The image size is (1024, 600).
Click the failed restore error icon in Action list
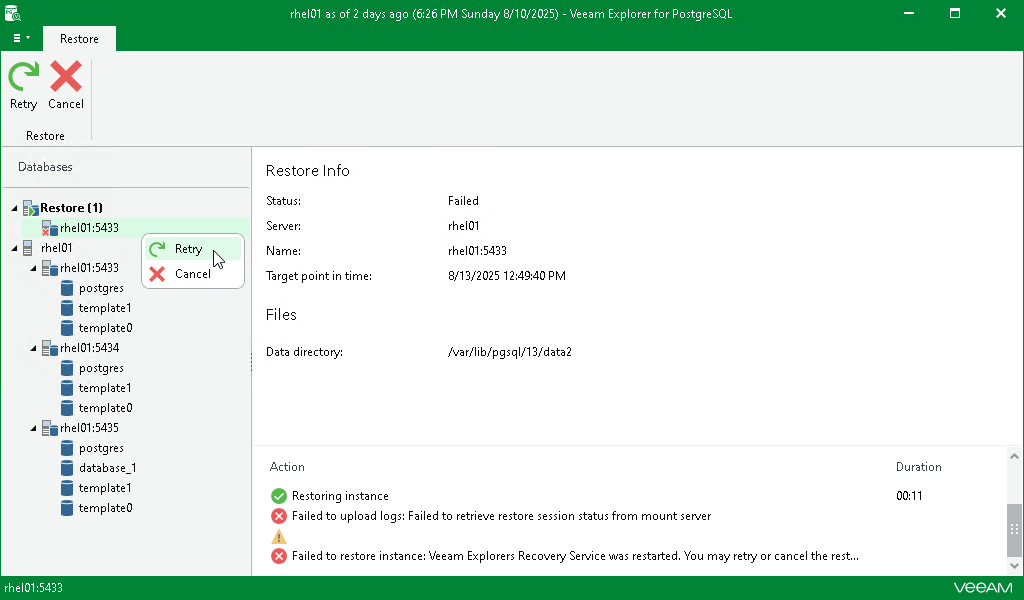coord(278,555)
